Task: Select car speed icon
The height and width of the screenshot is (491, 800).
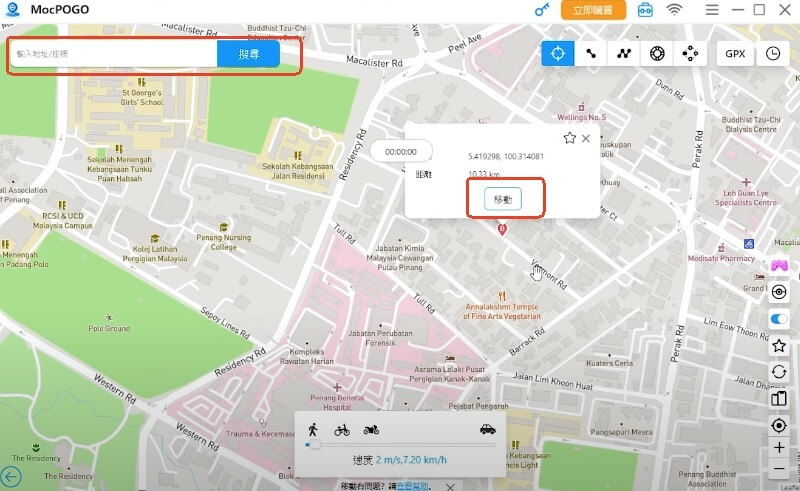Action: [488, 429]
